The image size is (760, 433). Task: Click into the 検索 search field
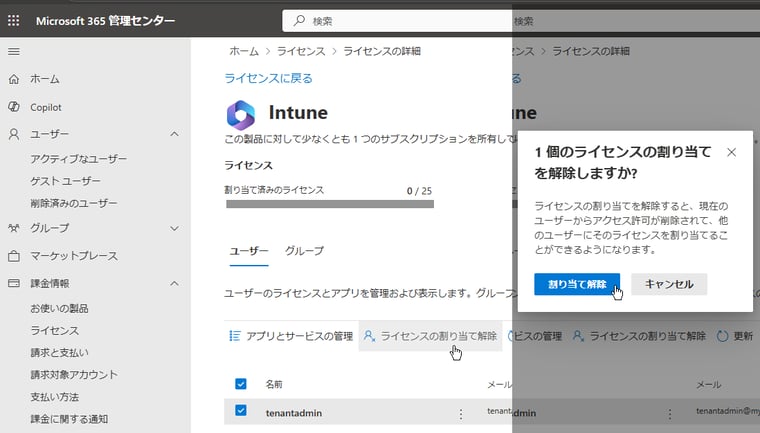point(397,21)
